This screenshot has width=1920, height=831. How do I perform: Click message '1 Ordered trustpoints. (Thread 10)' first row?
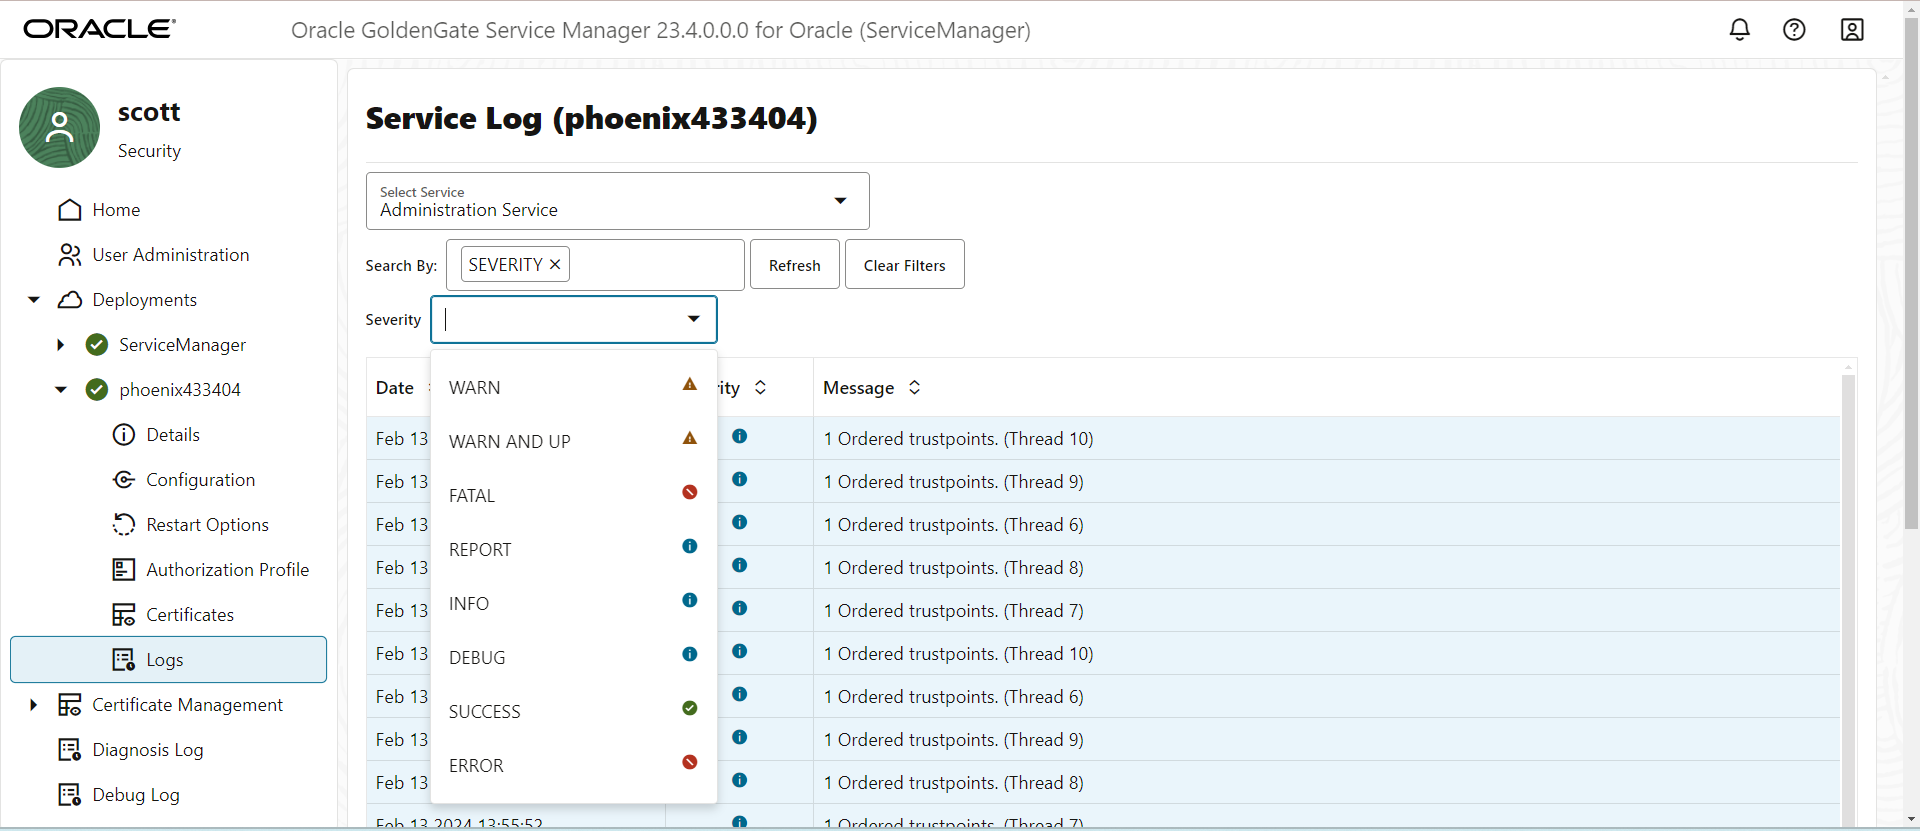click(958, 439)
